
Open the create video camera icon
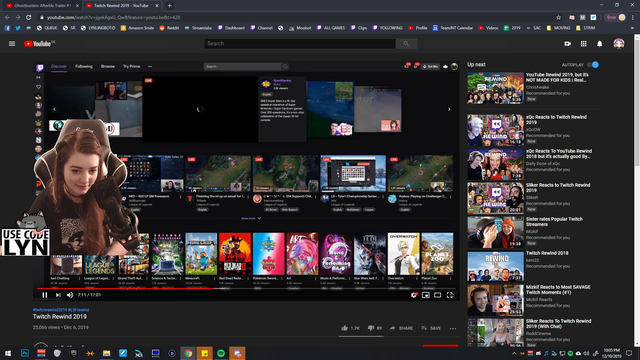click(x=568, y=44)
